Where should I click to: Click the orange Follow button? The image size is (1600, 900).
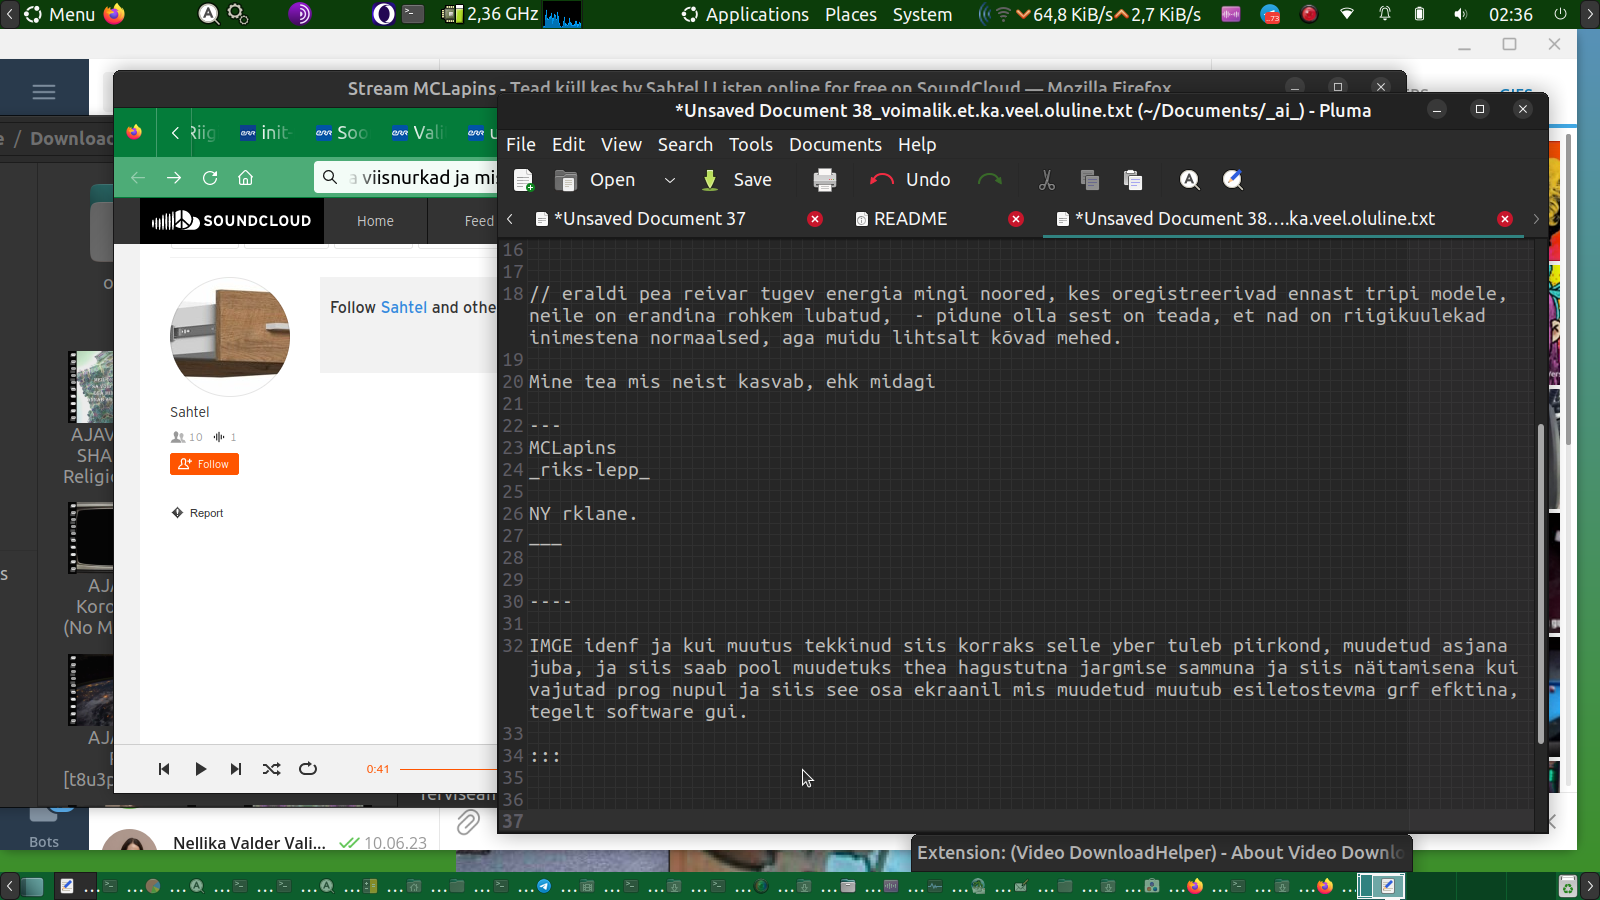[204, 464]
